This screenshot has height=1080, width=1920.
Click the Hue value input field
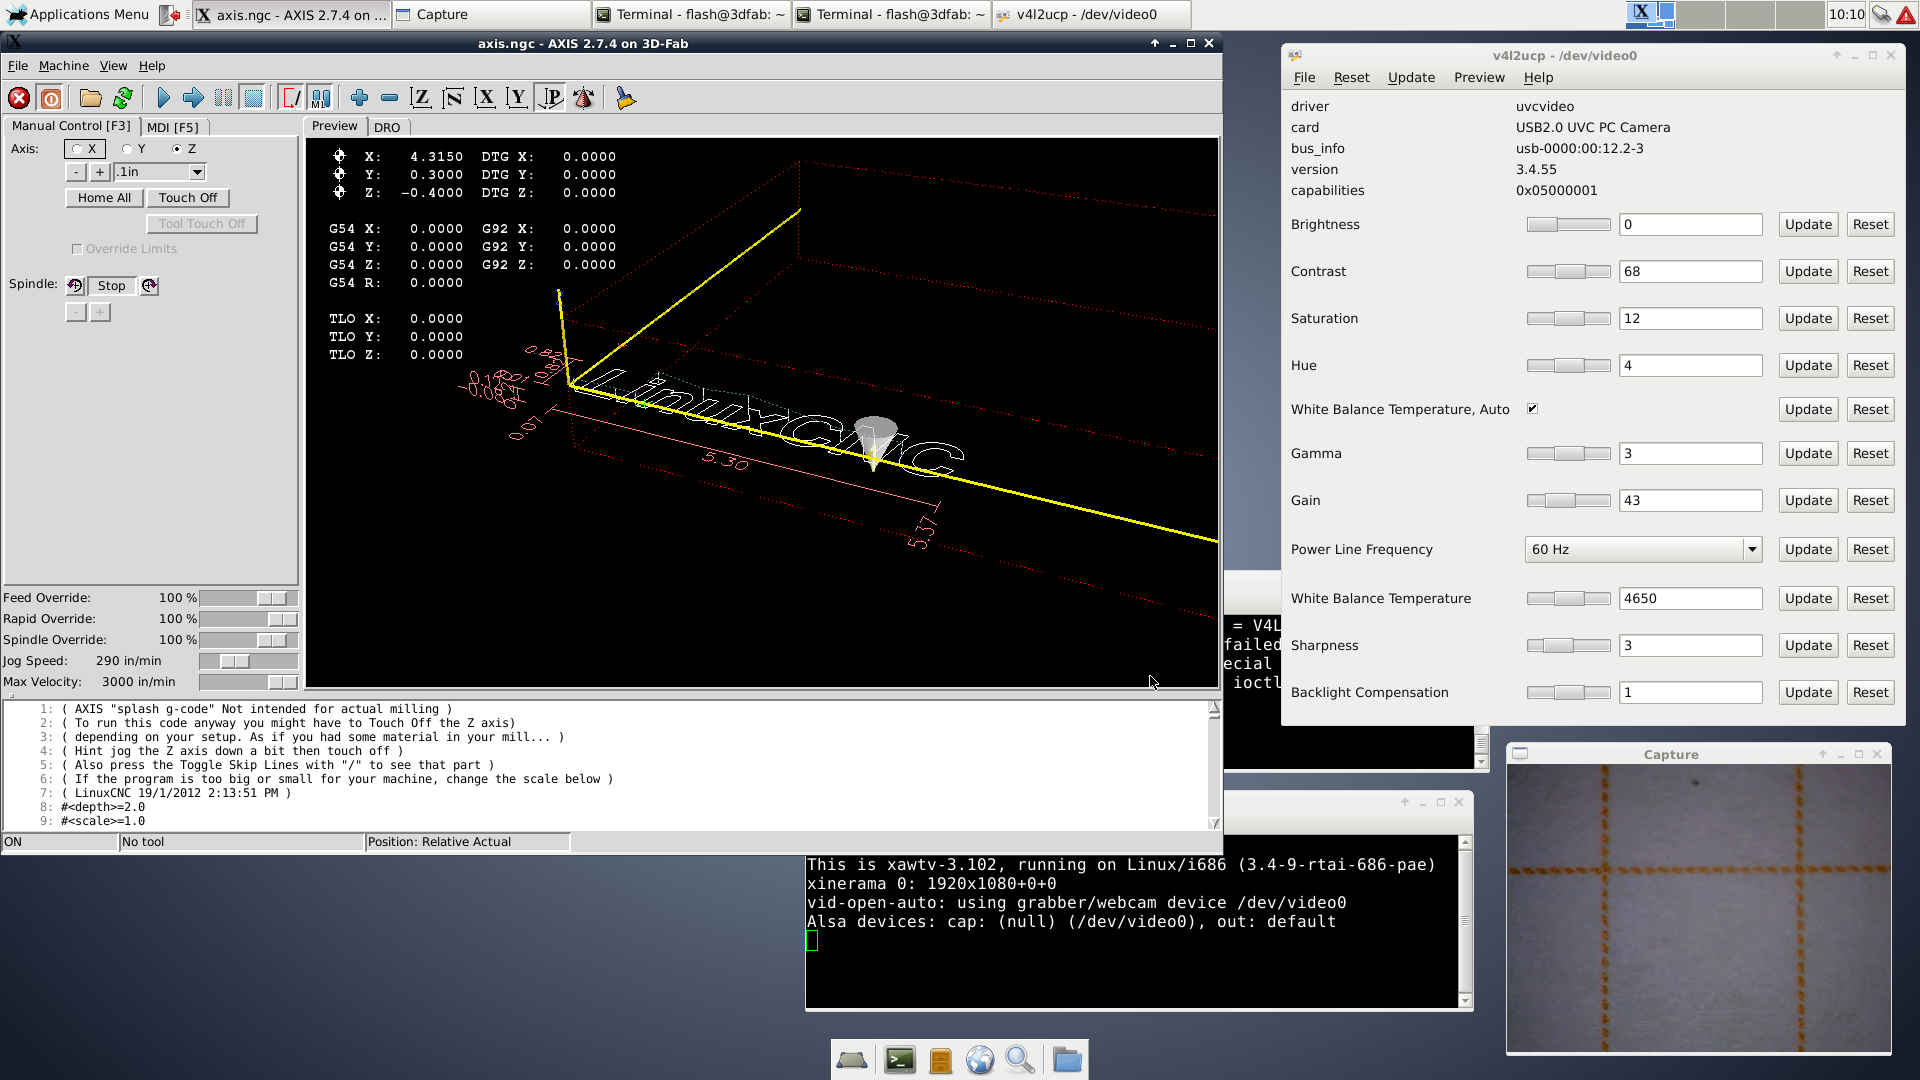coord(1690,366)
